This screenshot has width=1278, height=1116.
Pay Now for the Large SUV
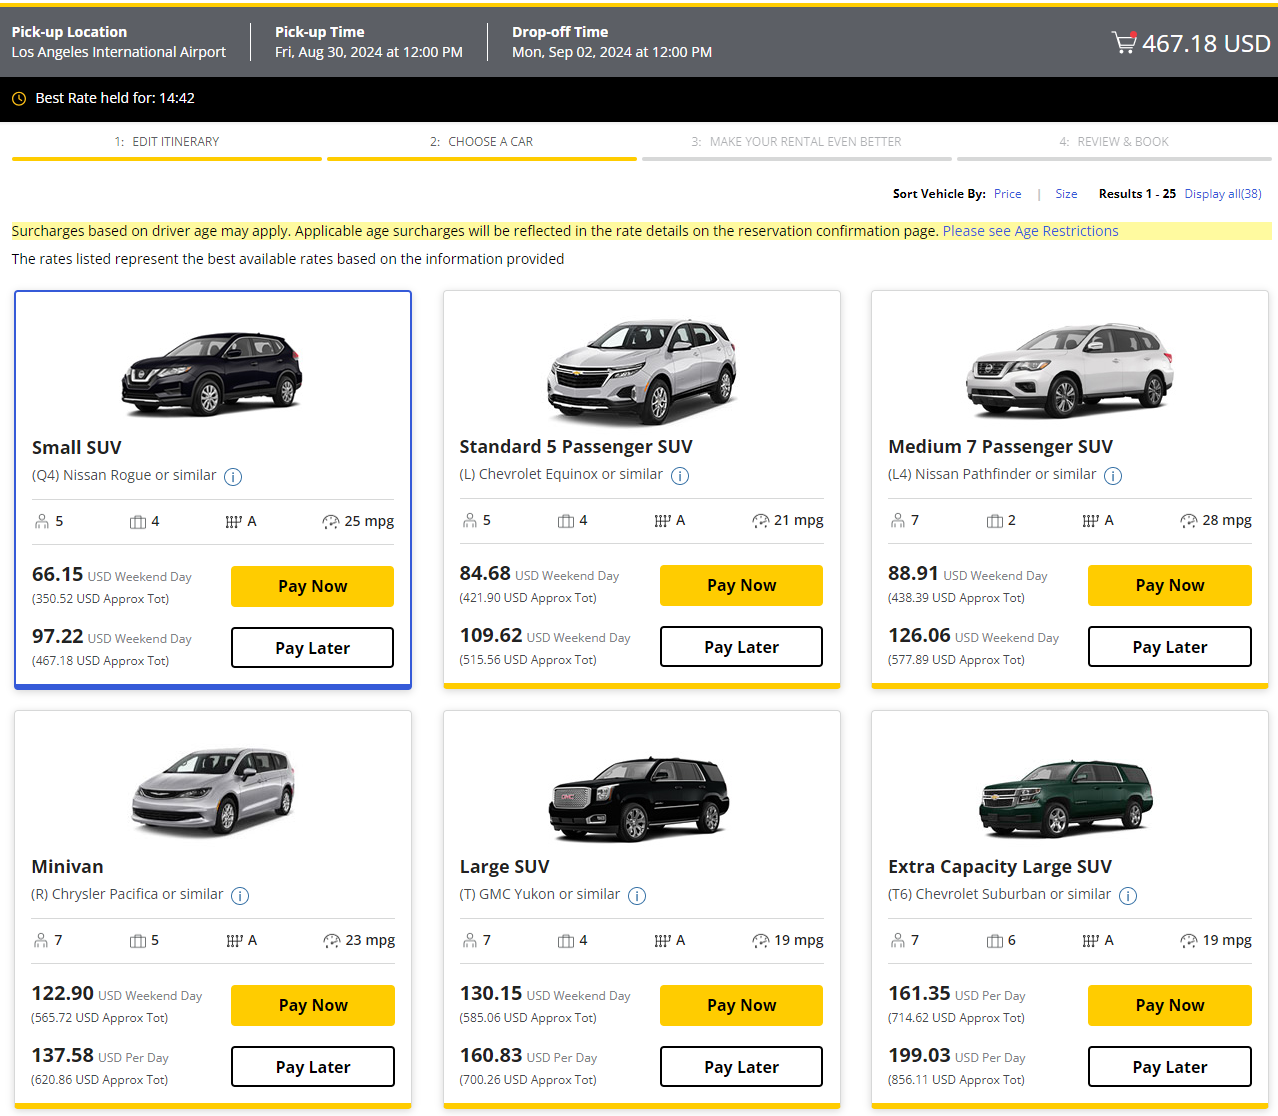[741, 1006]
